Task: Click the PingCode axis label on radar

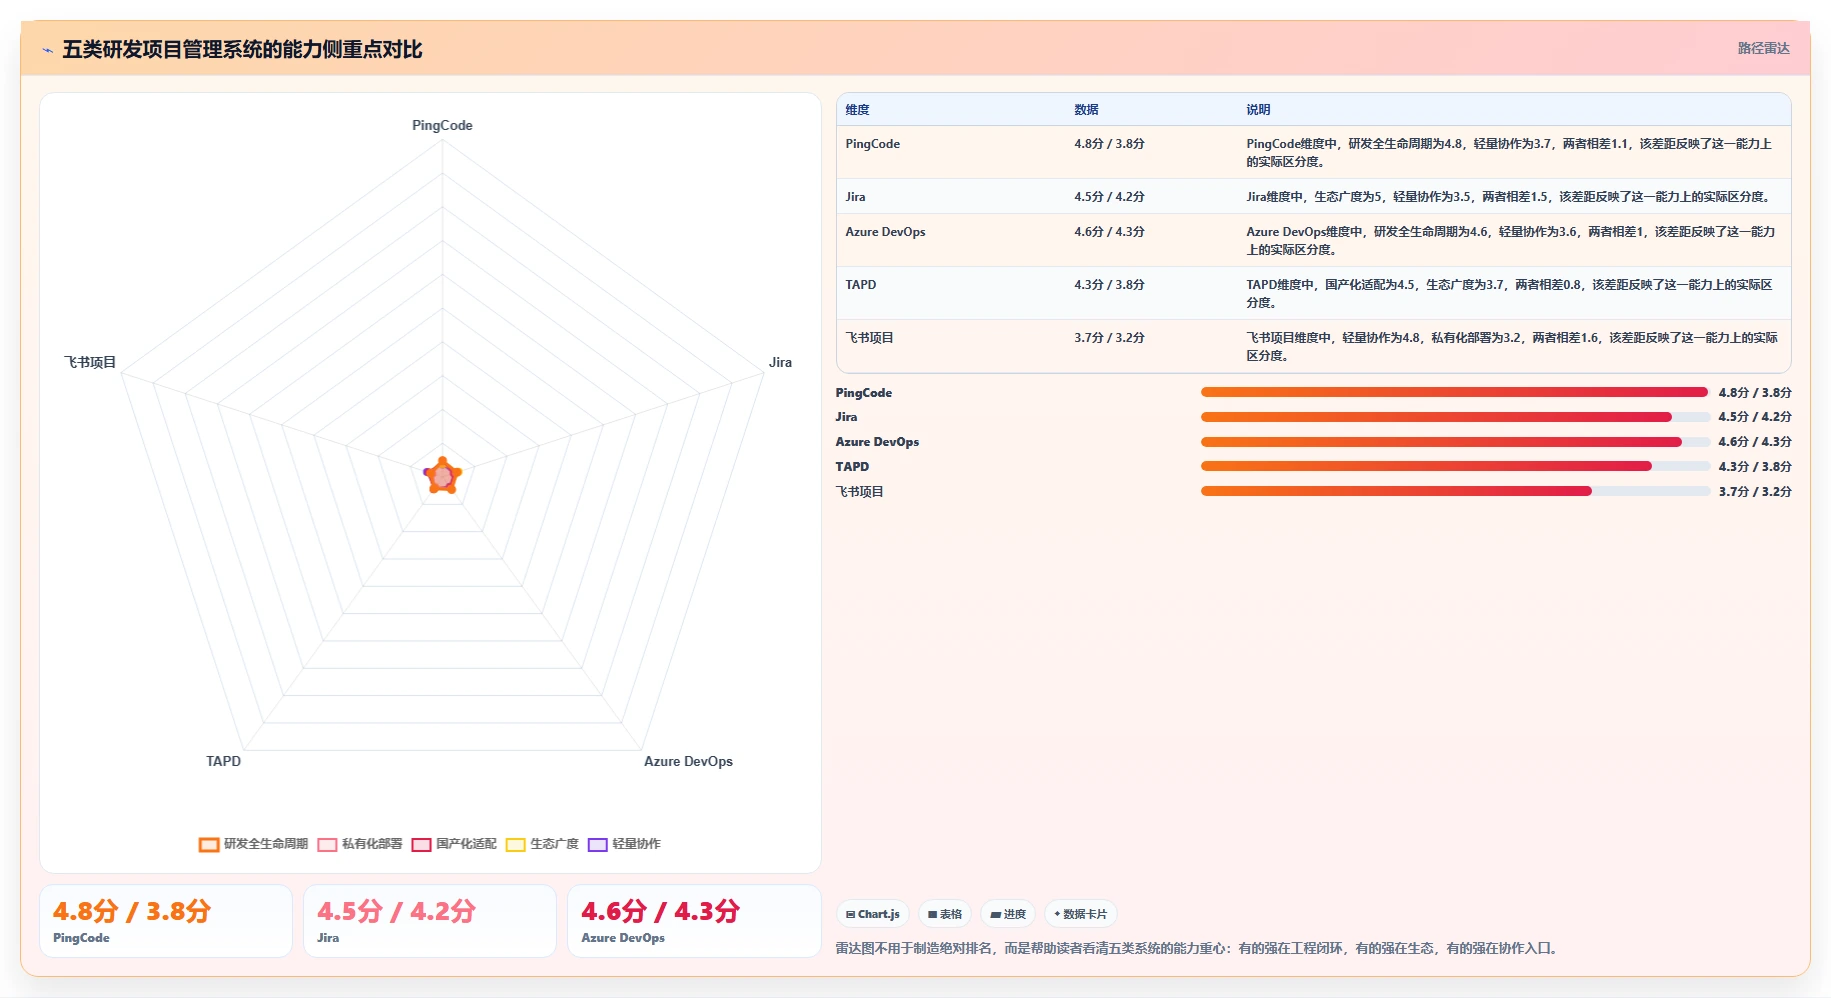Action: [x=442, y=125]
